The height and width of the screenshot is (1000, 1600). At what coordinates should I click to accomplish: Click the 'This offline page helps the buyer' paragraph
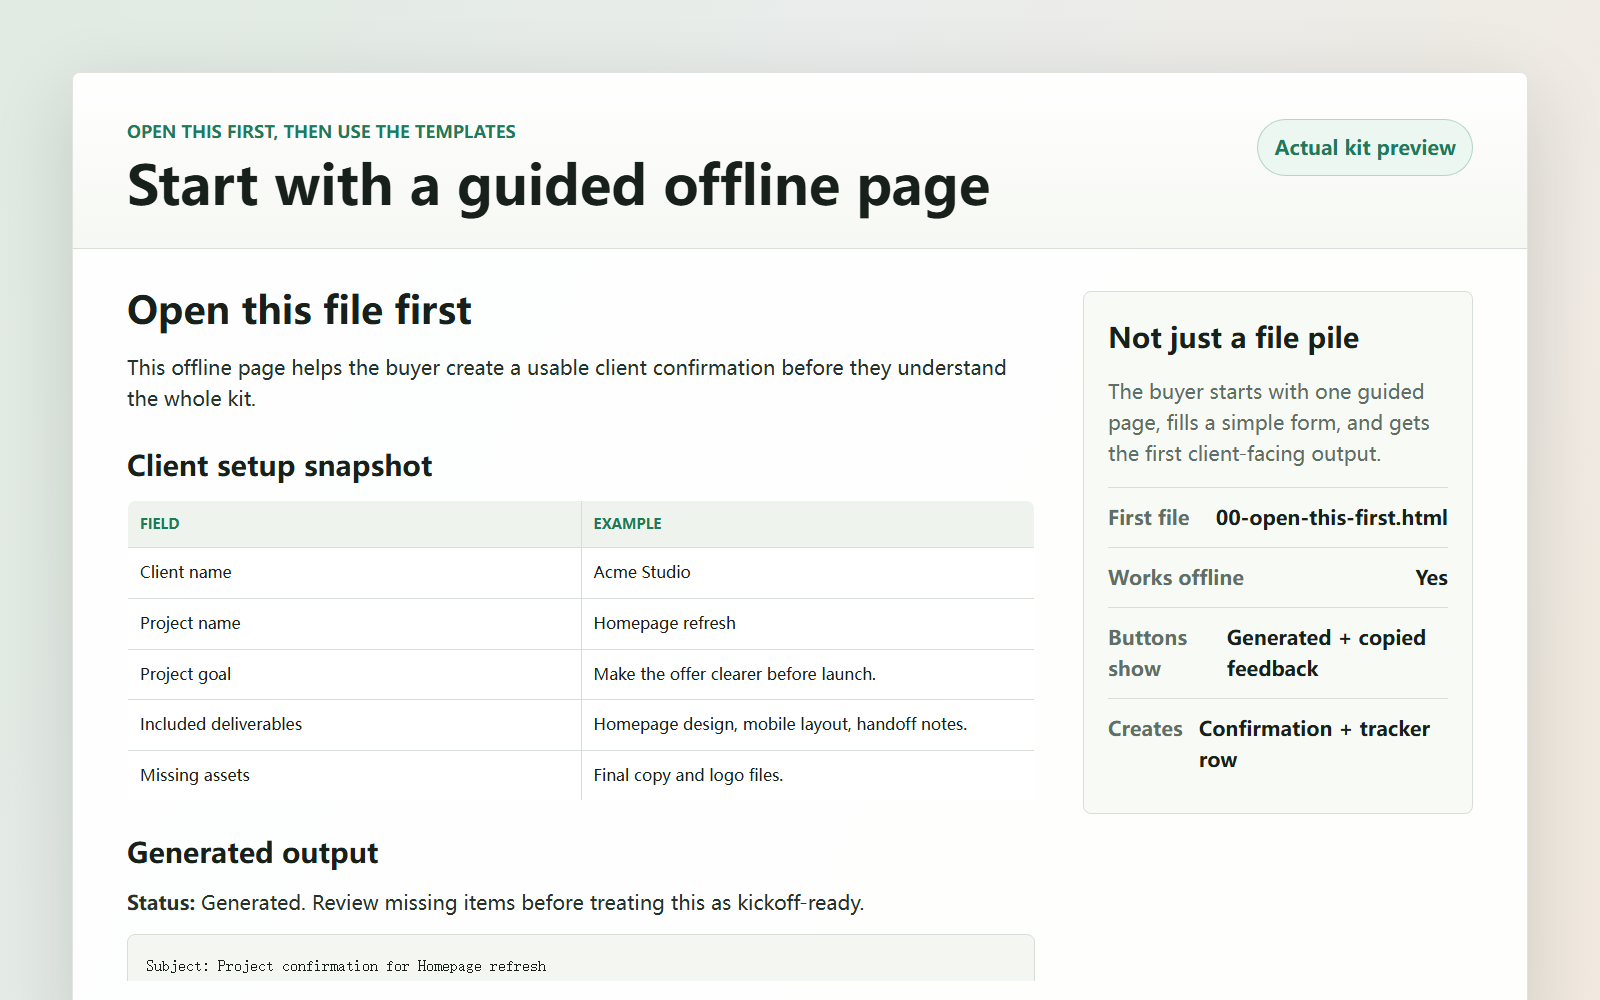[x=566, y=383]
